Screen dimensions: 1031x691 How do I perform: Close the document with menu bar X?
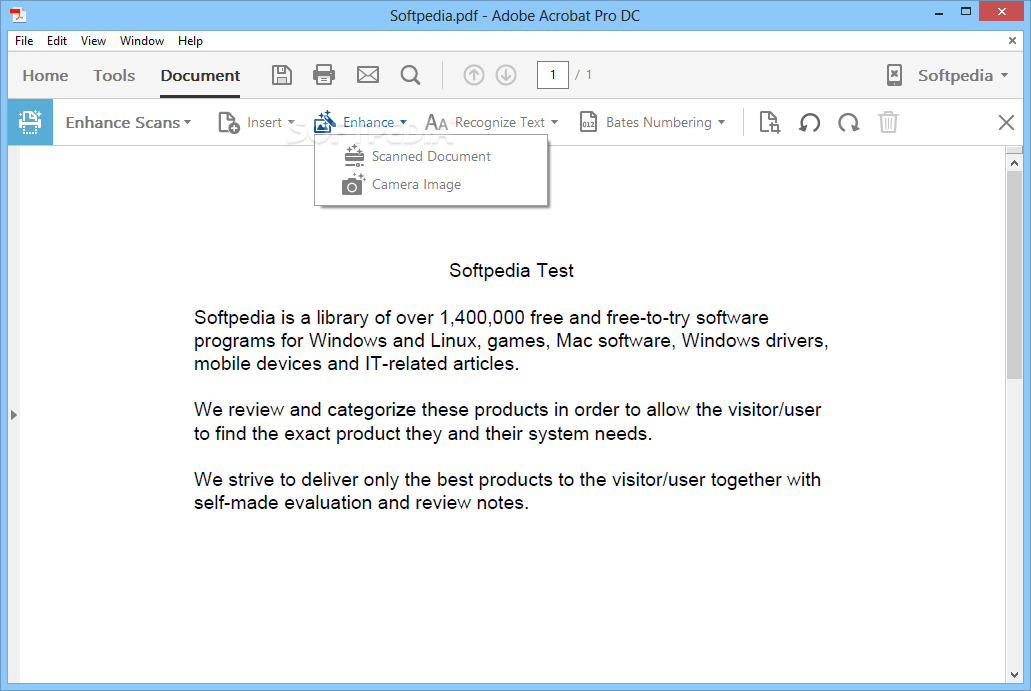pyautogui.click(x=1012, y=41)
